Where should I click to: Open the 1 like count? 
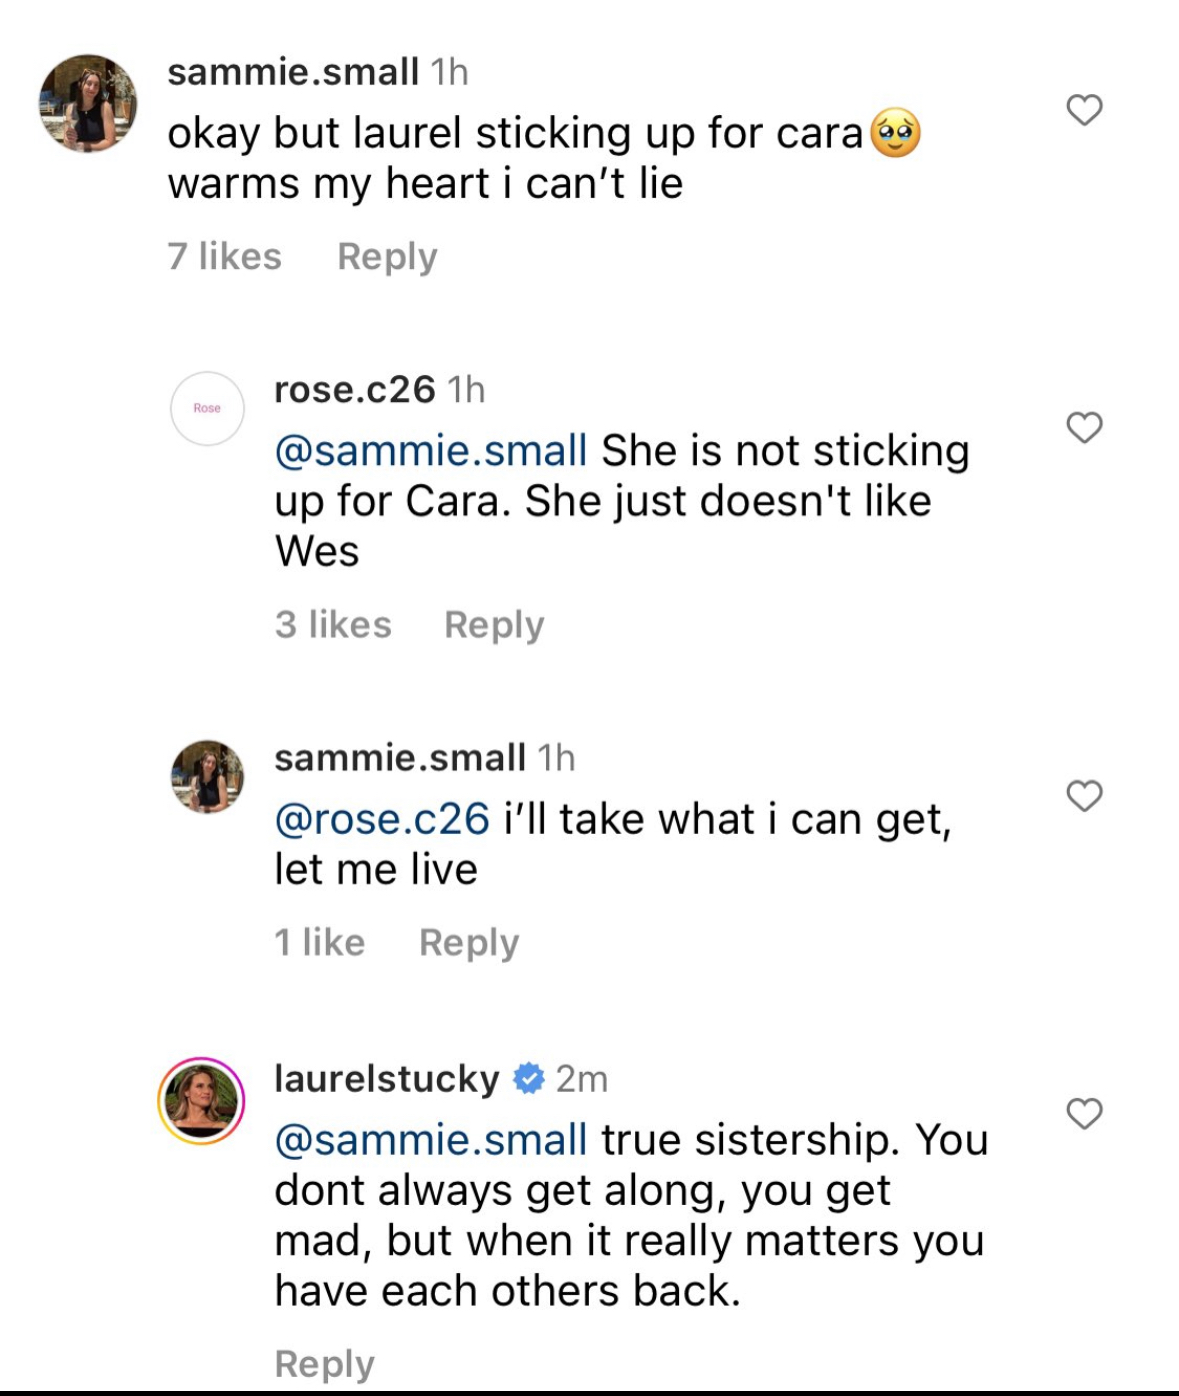320,942
